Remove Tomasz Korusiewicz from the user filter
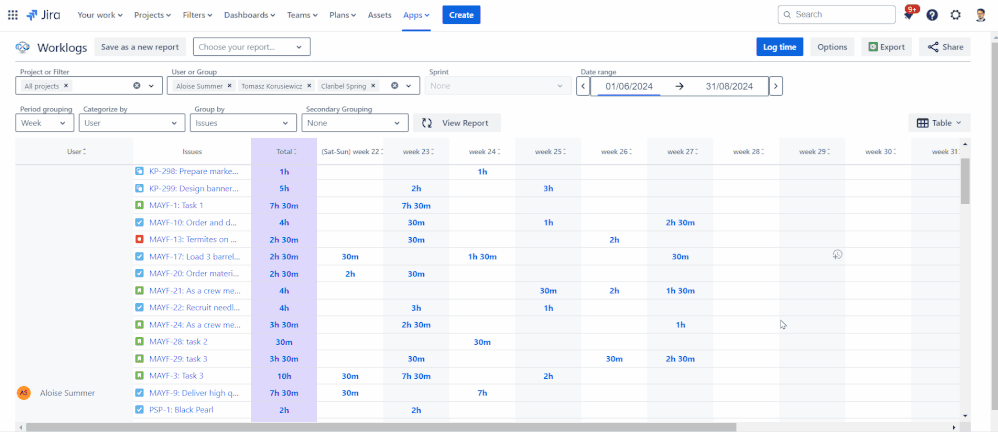The height and width of the screenshot is (432, 998). tap(309, 85)
